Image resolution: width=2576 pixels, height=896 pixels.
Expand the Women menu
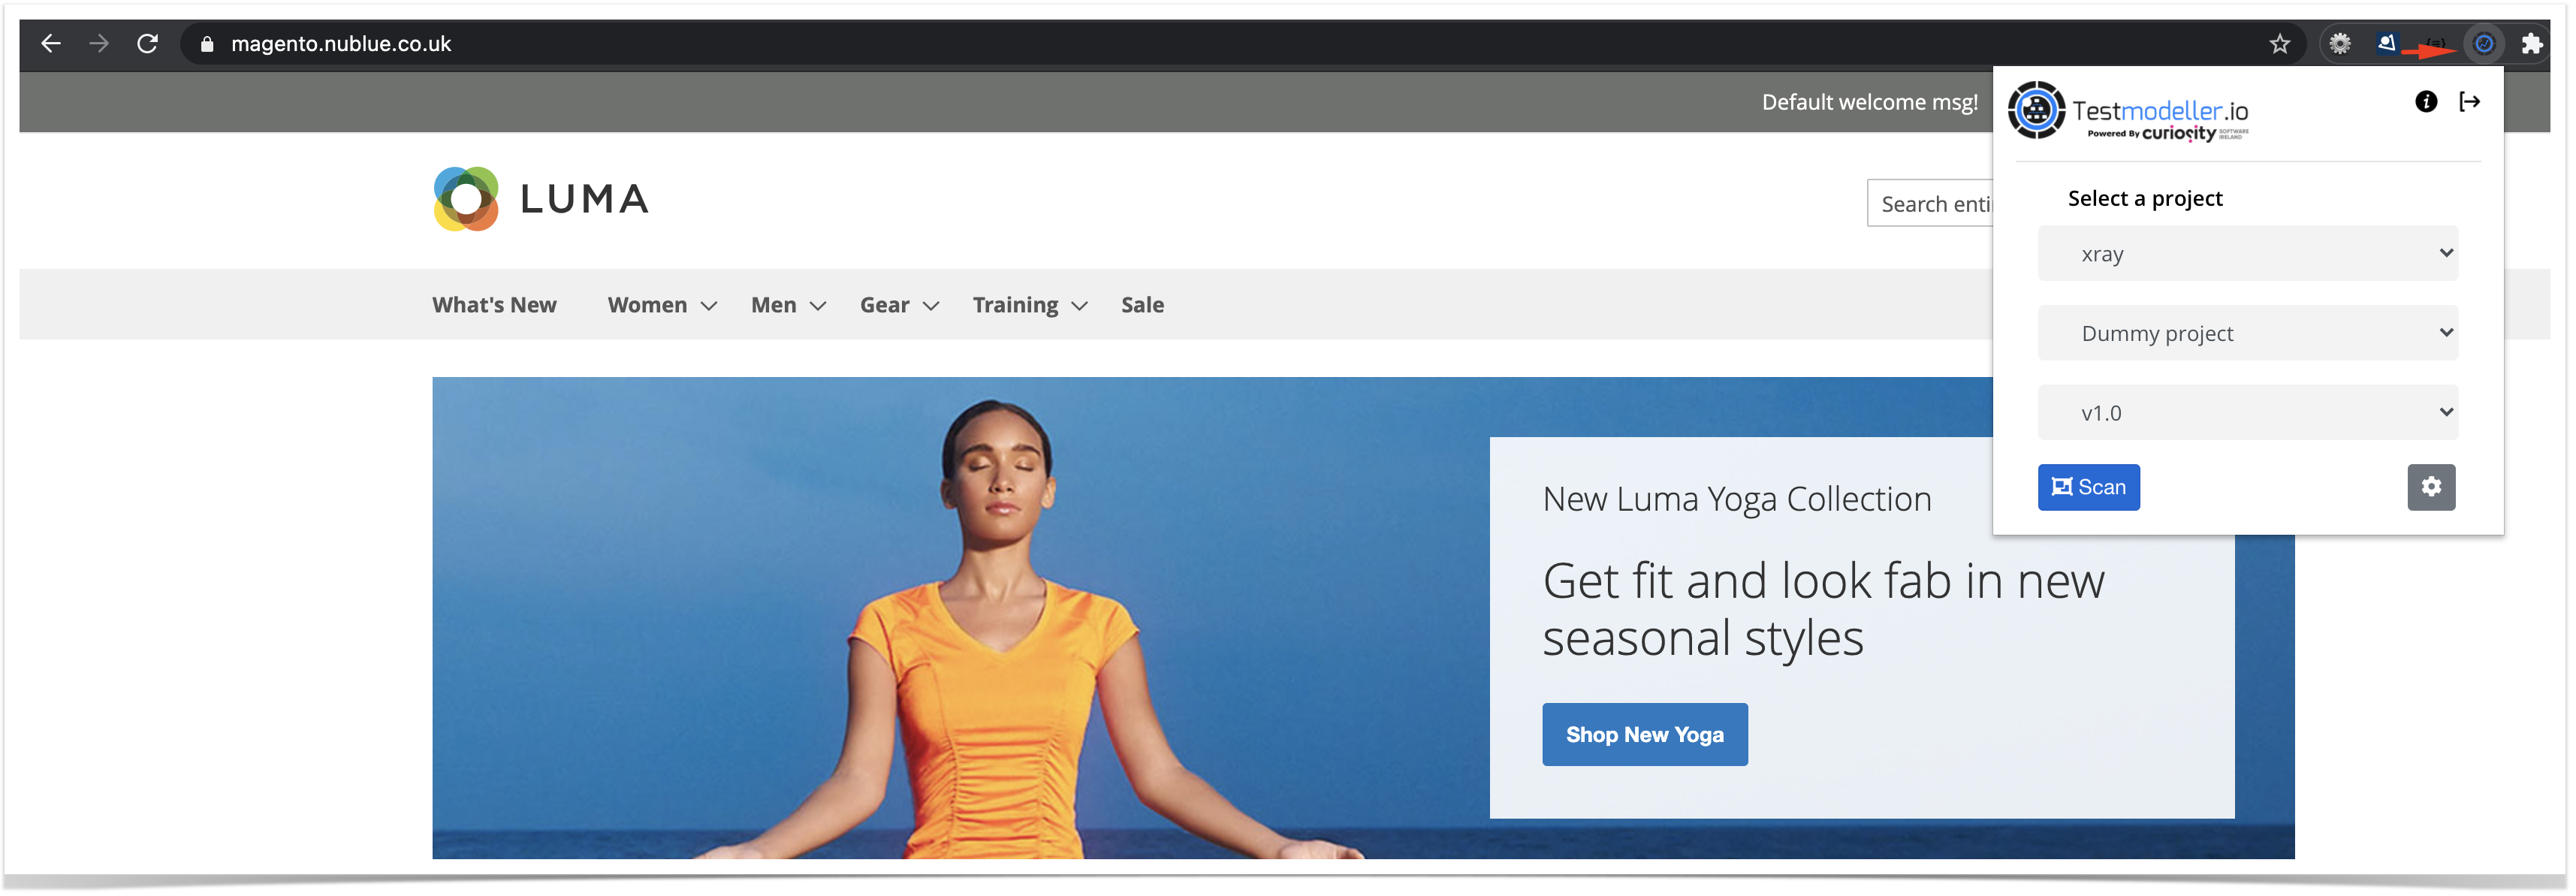[662, 305]
